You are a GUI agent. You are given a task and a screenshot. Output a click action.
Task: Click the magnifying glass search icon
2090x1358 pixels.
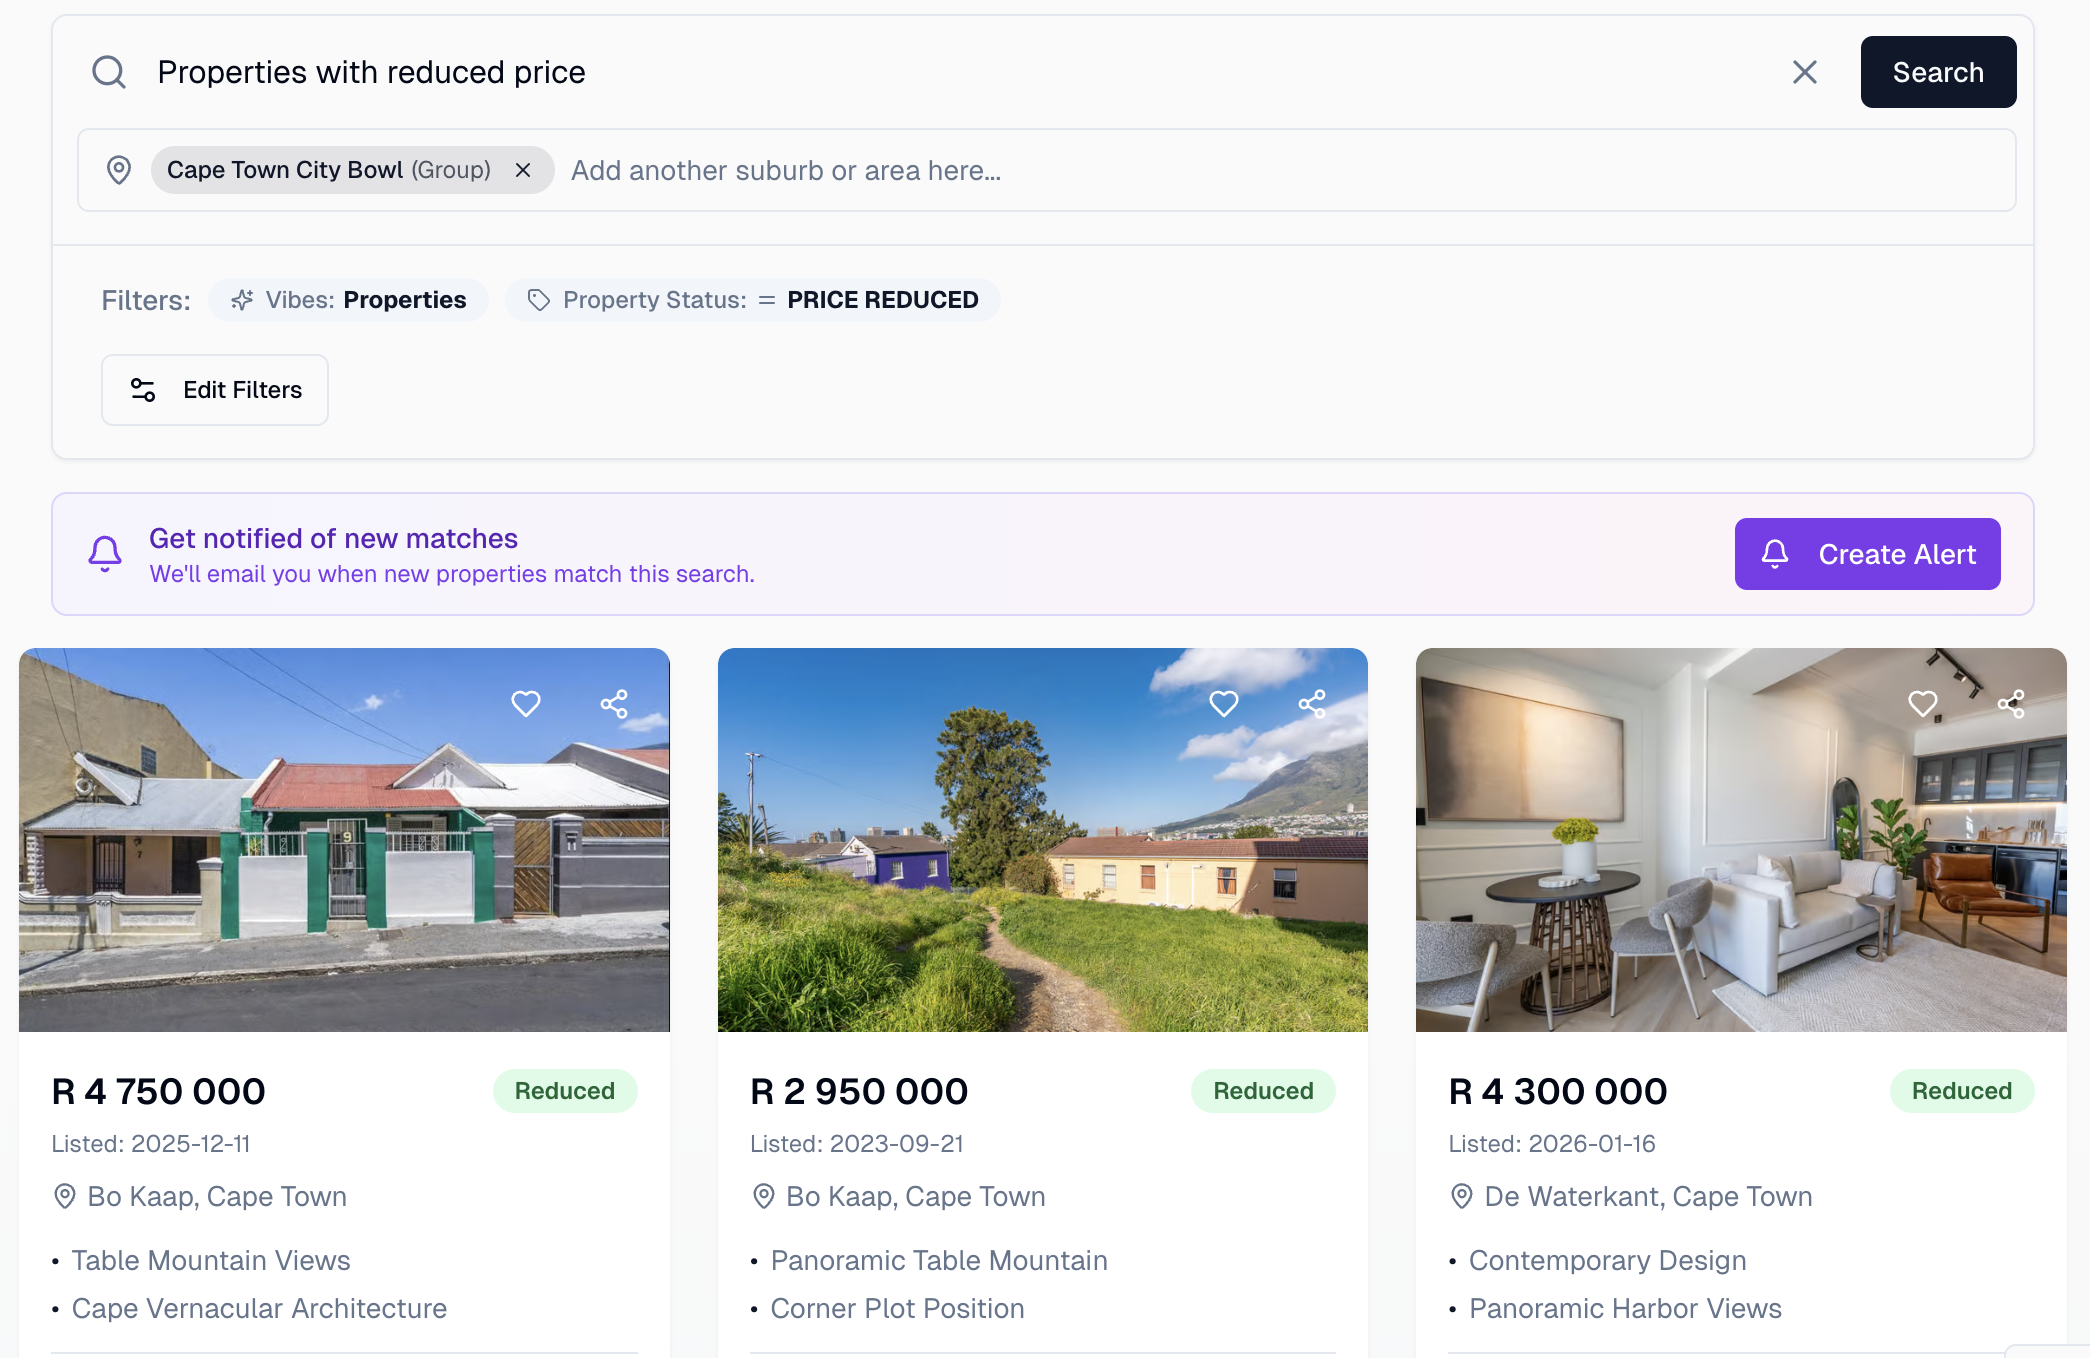pos(109,72)
